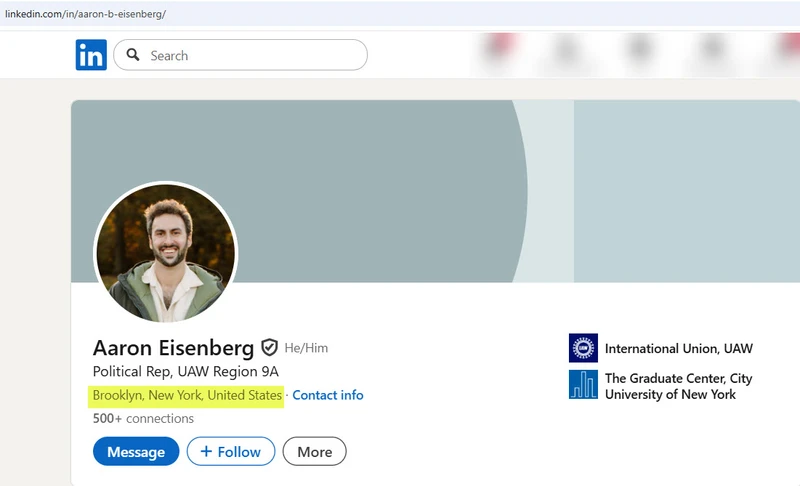Follow Aaron Eisenberg
Screen dimensions: 800x486
click(x=231, y=451)
